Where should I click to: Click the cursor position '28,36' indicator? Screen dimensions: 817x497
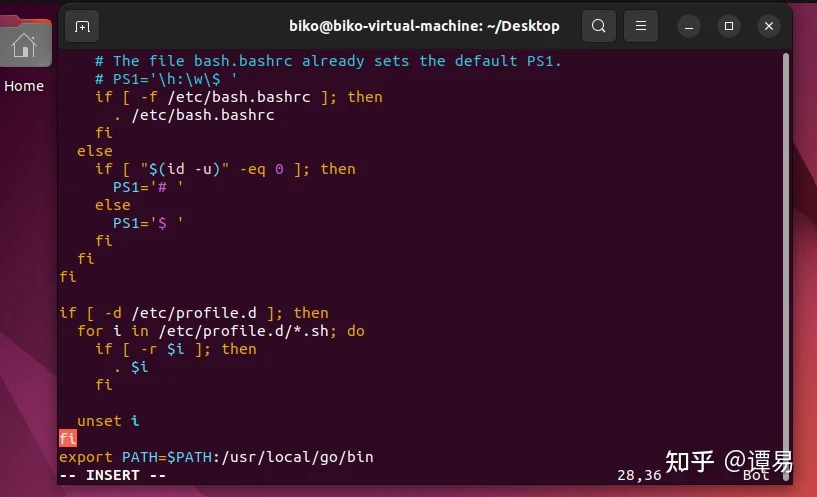pyautogui.click(x=639, y=475)
